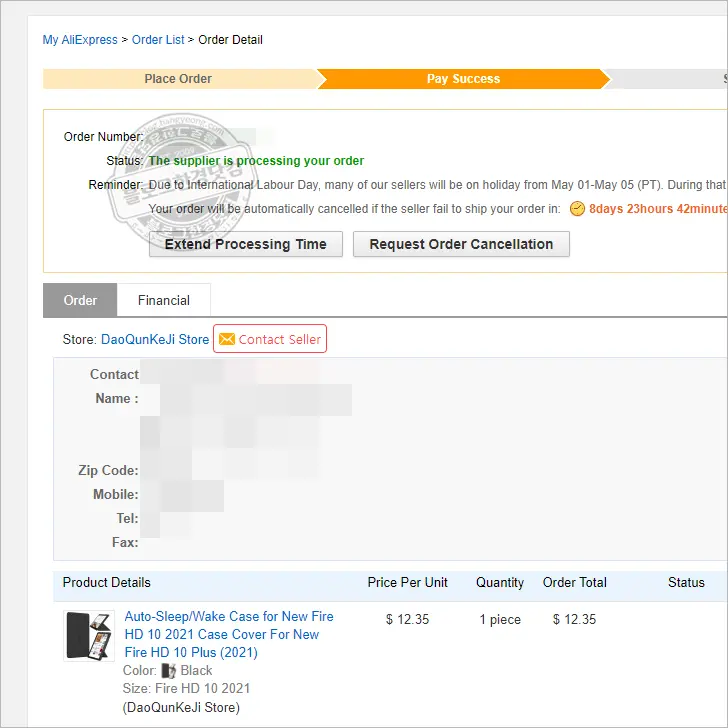Open DaoQunKeJi Store link beside Store label
This screenshot has width=728, height=728.
pos(155,339)
